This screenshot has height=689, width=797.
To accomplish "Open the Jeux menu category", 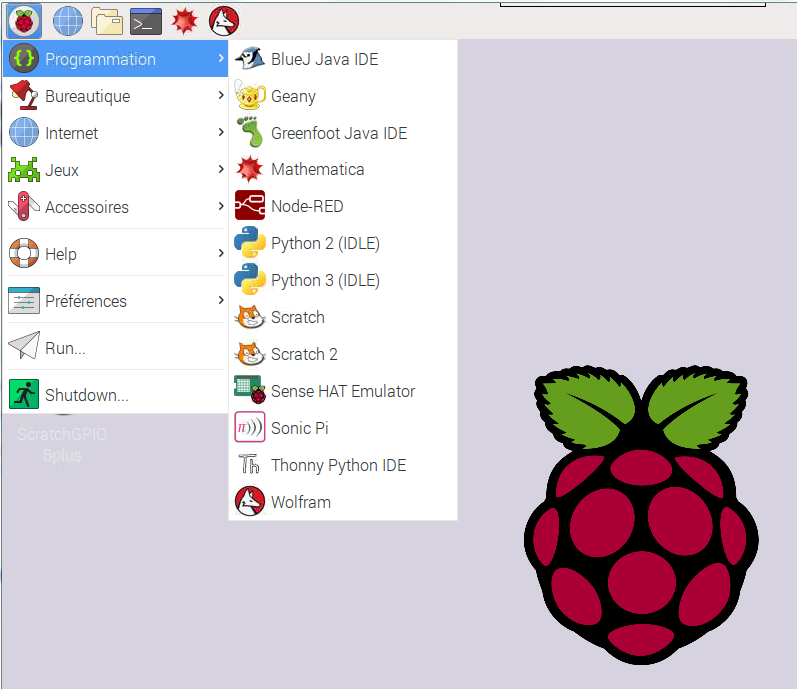I will [x=115, y=170].
